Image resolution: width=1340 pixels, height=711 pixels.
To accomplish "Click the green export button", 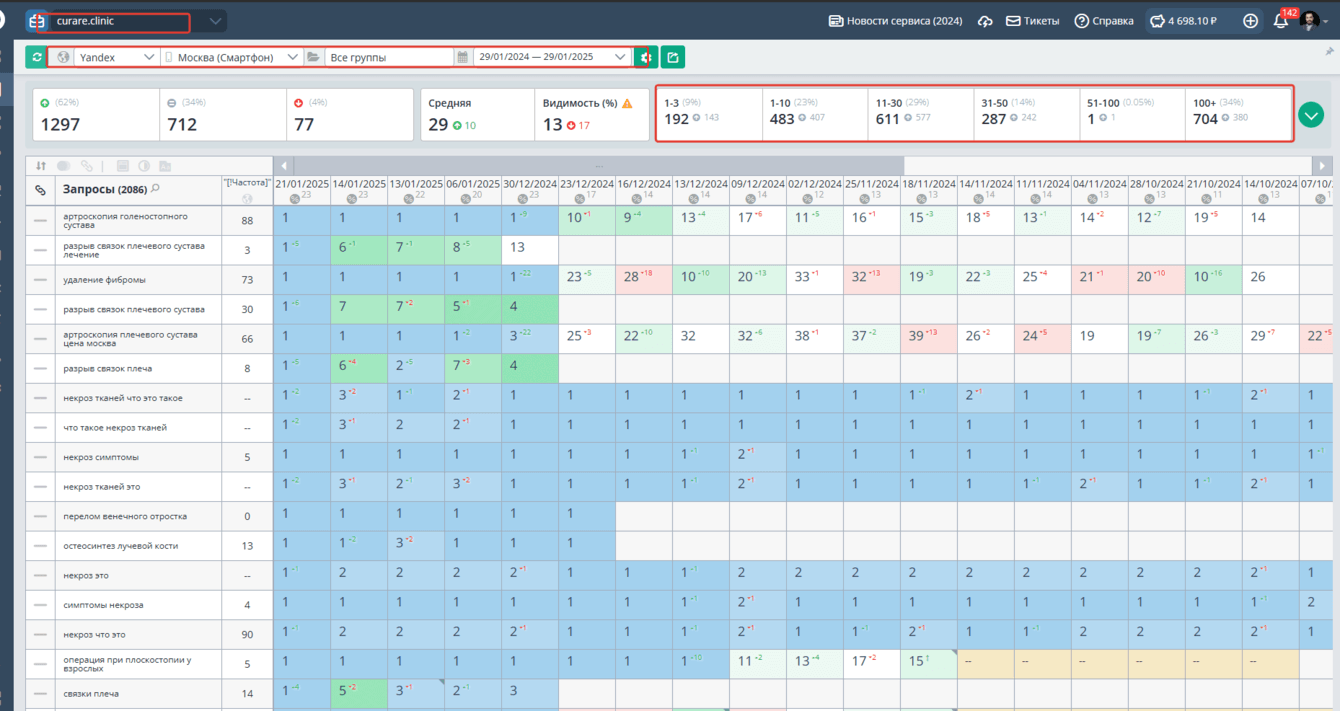I will (673, 57).
